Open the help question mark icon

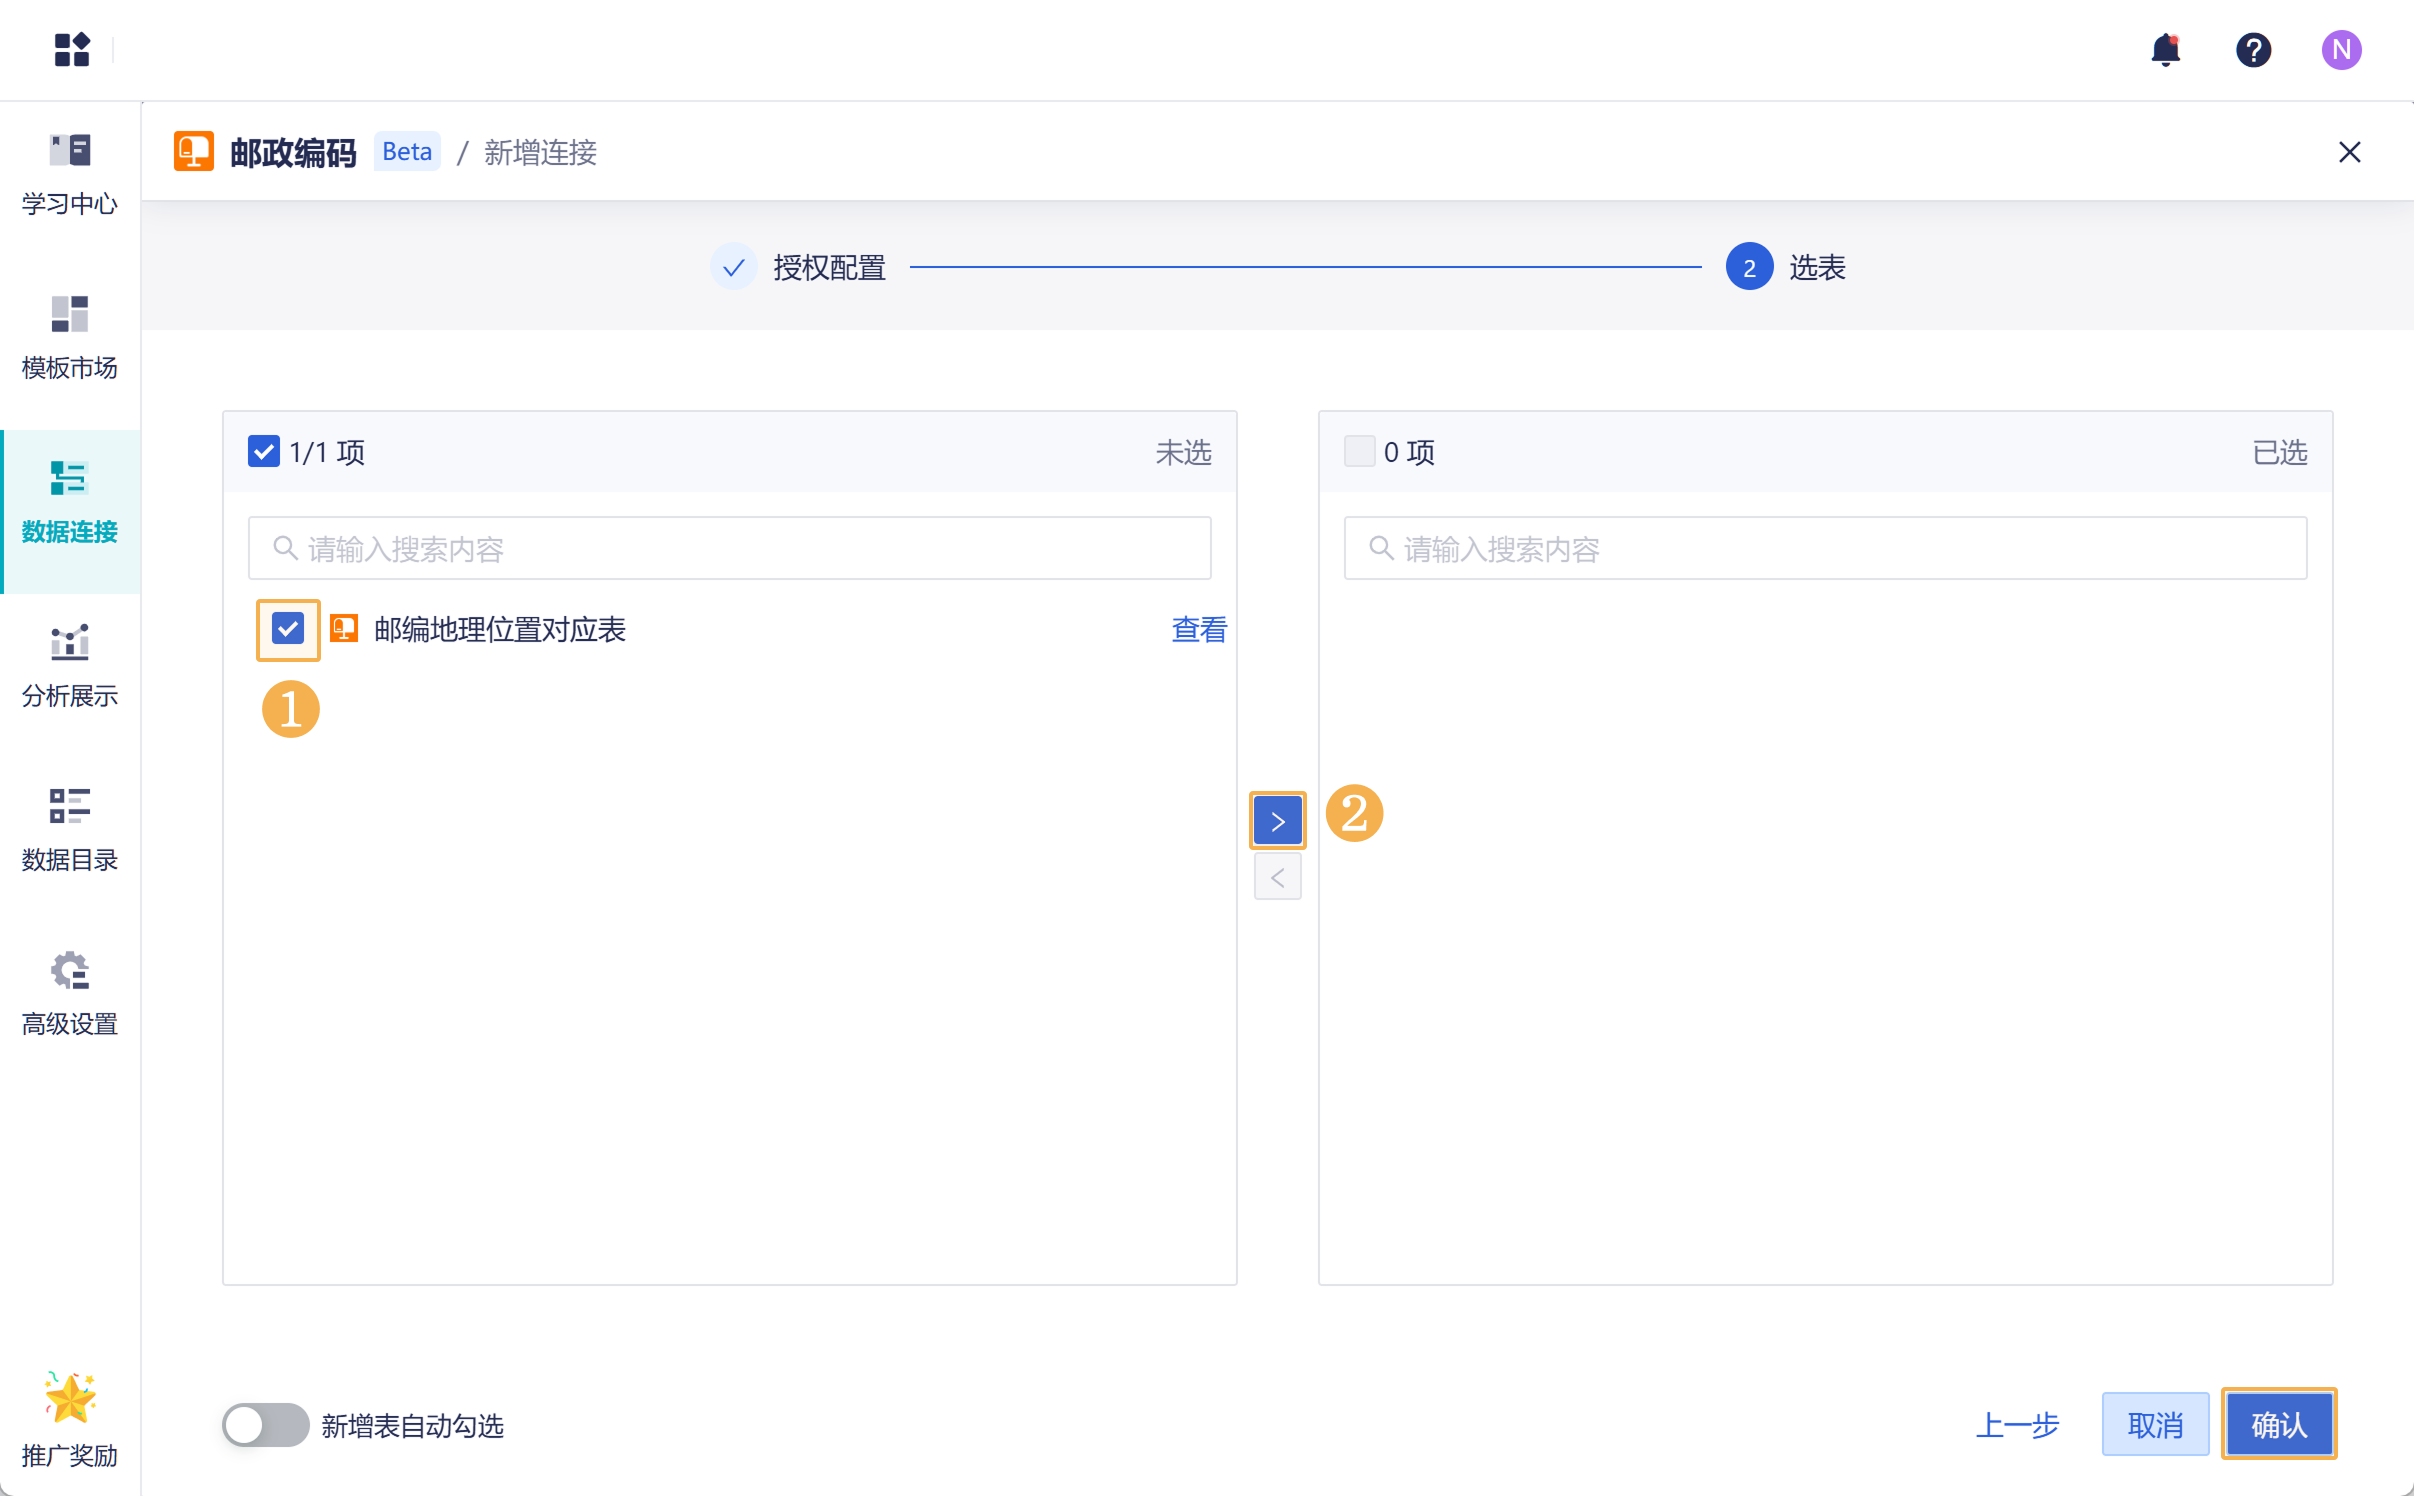2253,49
